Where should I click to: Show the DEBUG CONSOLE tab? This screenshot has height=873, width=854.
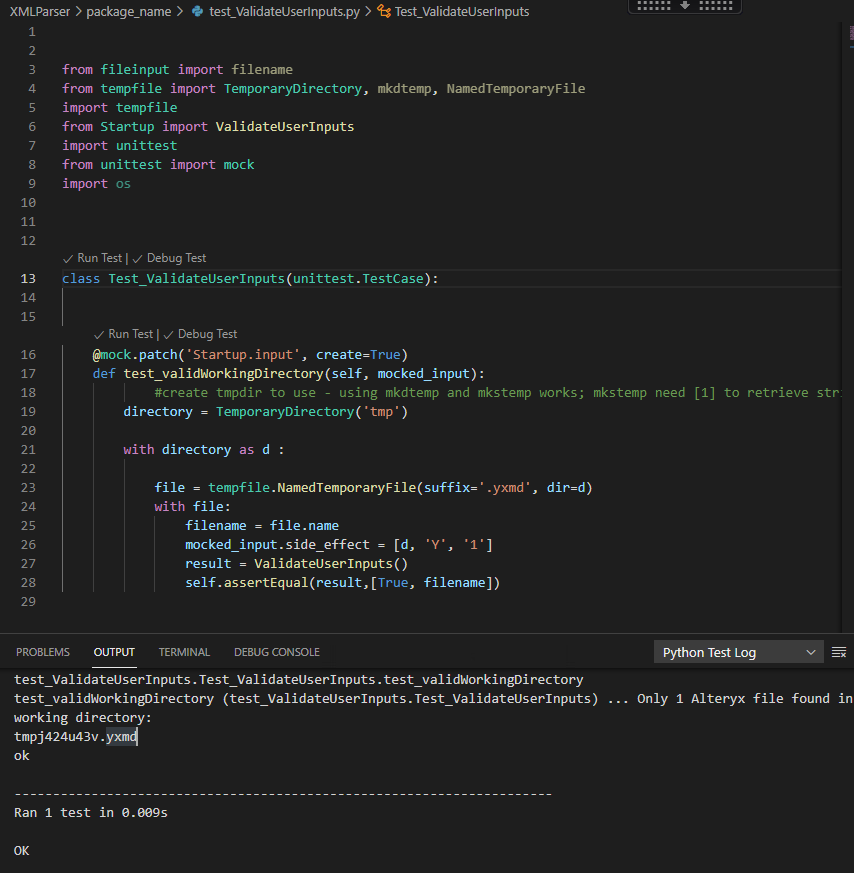[x=277, y=652]
